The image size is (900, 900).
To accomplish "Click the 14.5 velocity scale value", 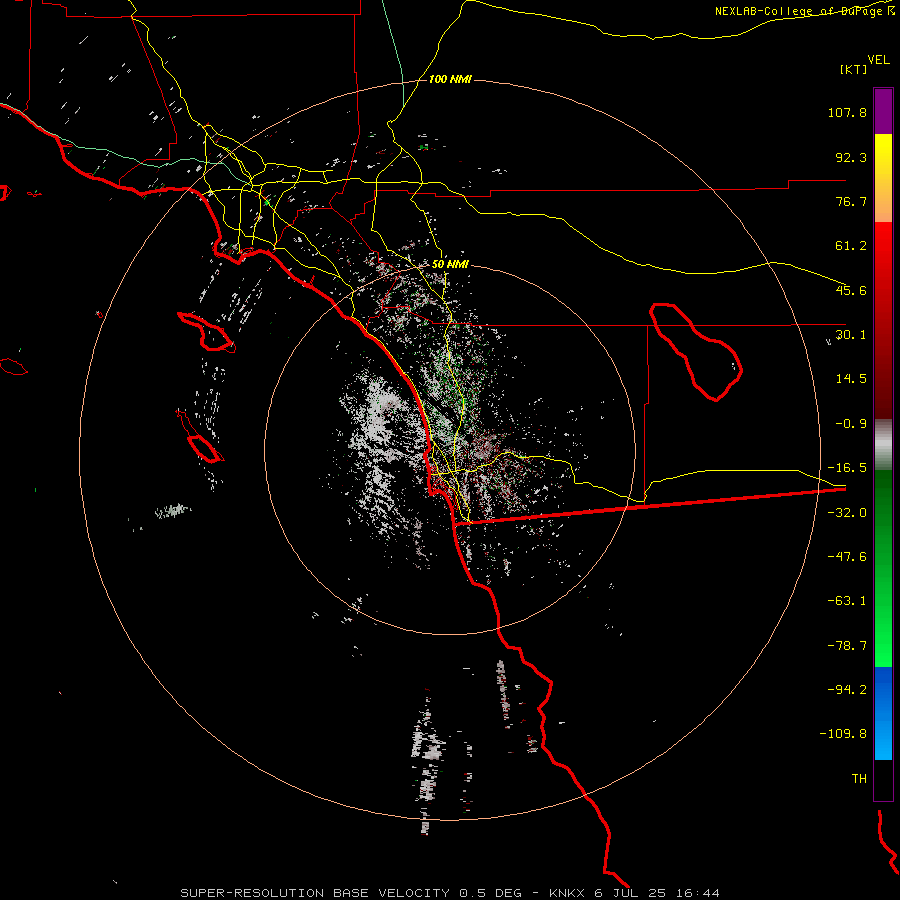I will 851,379.
